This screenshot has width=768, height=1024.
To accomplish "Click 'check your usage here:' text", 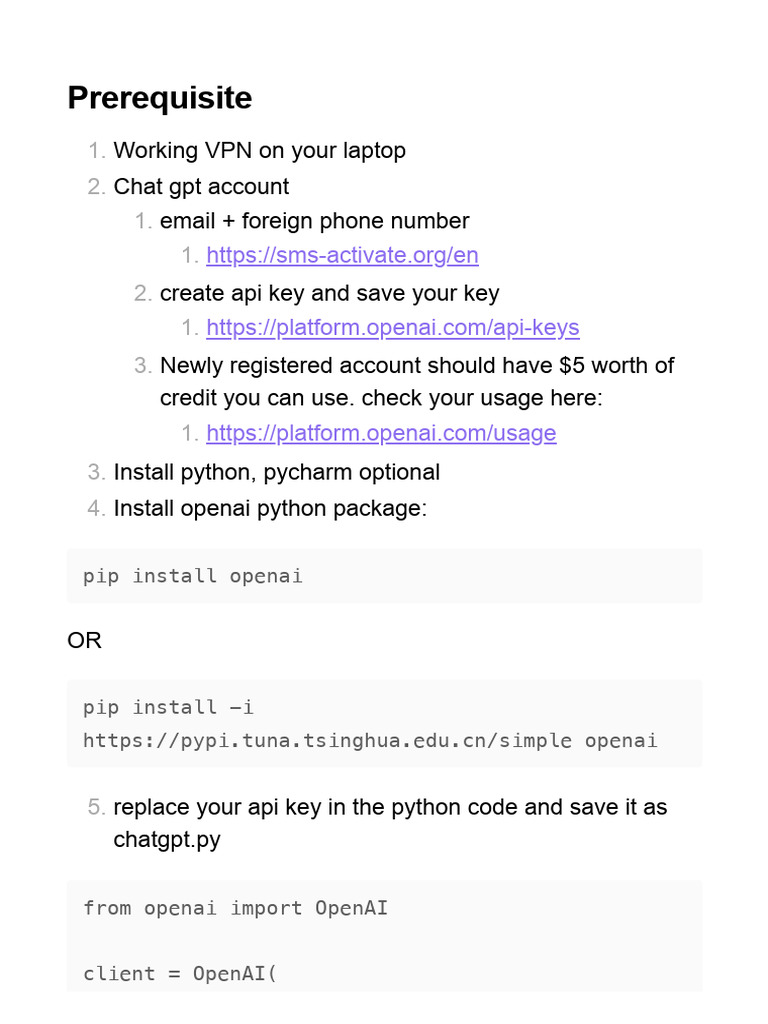I will (482, 398).
